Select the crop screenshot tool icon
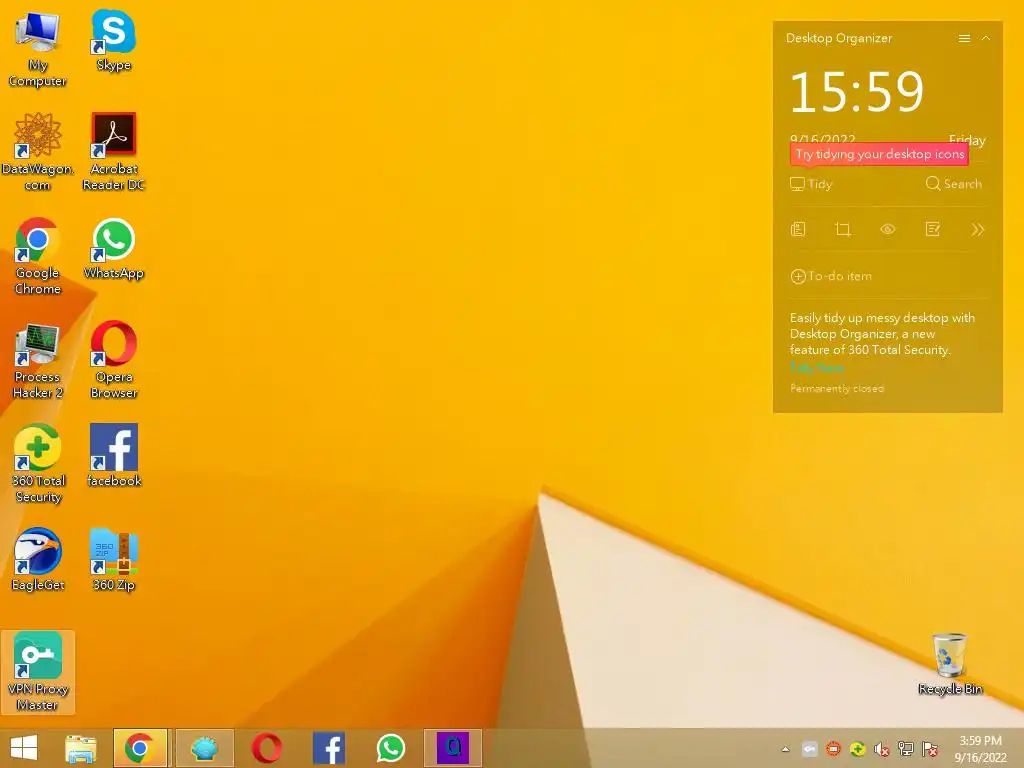The image size is (1024, 768). click(x=843, y=229)
